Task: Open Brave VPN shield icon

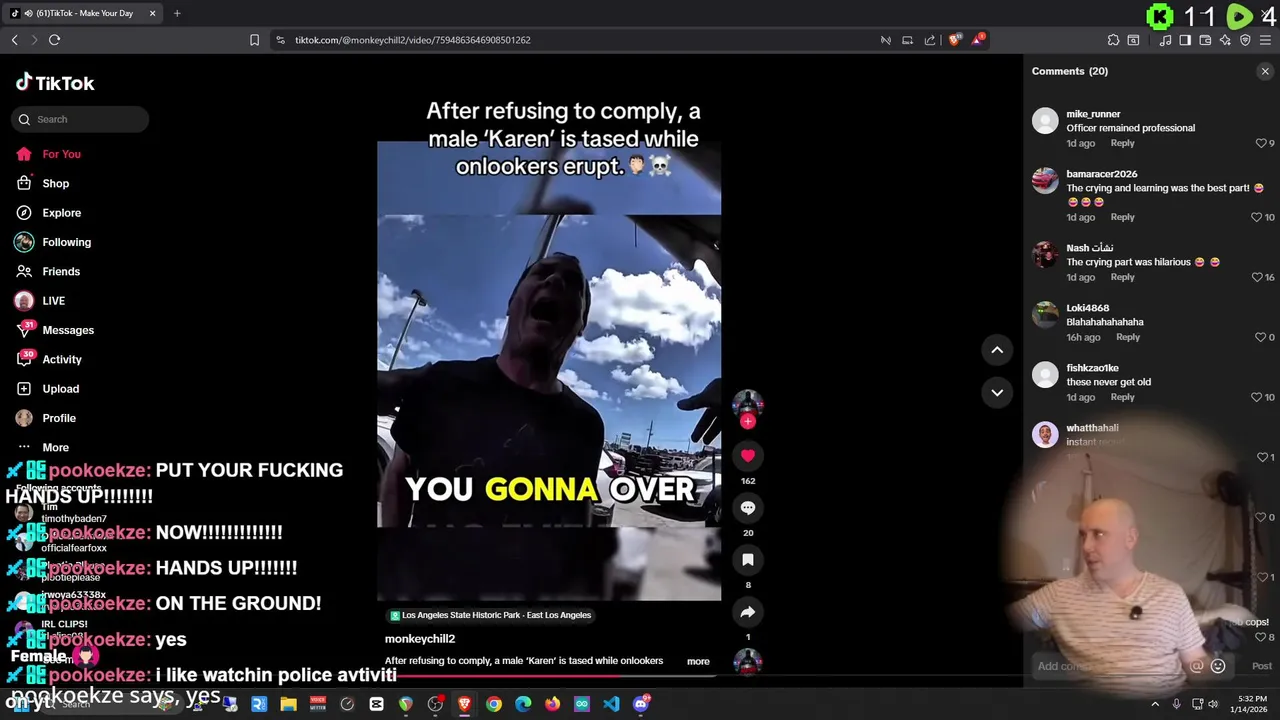Action: (1245, 40)
